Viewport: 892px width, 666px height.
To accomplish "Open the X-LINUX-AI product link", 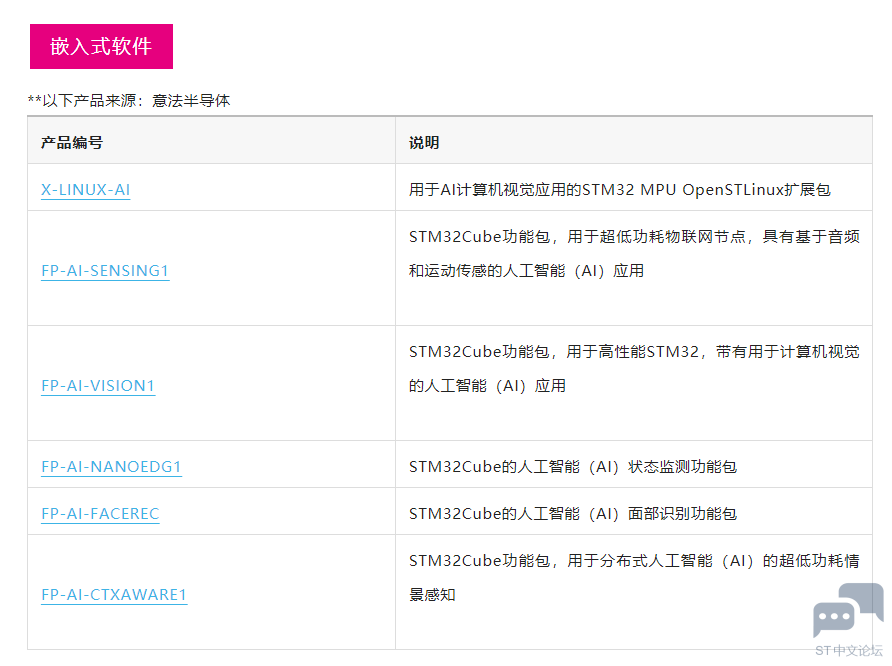I will (x=85, y=189).
